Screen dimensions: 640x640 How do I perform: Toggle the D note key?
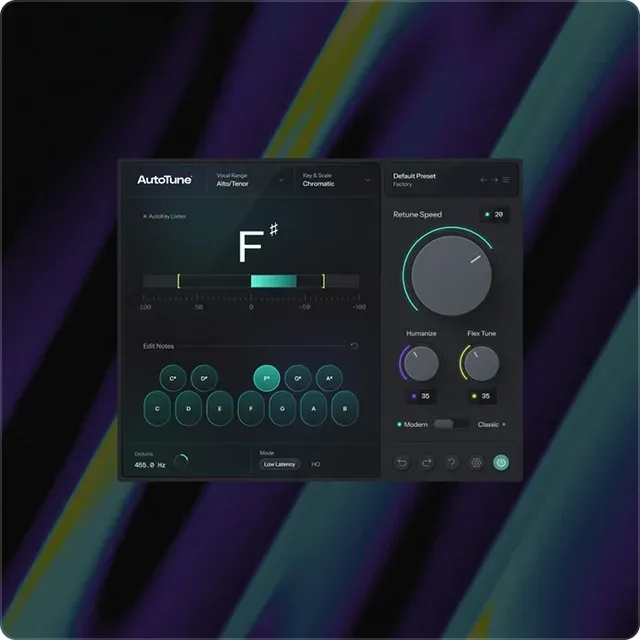[x=188, y=409]
